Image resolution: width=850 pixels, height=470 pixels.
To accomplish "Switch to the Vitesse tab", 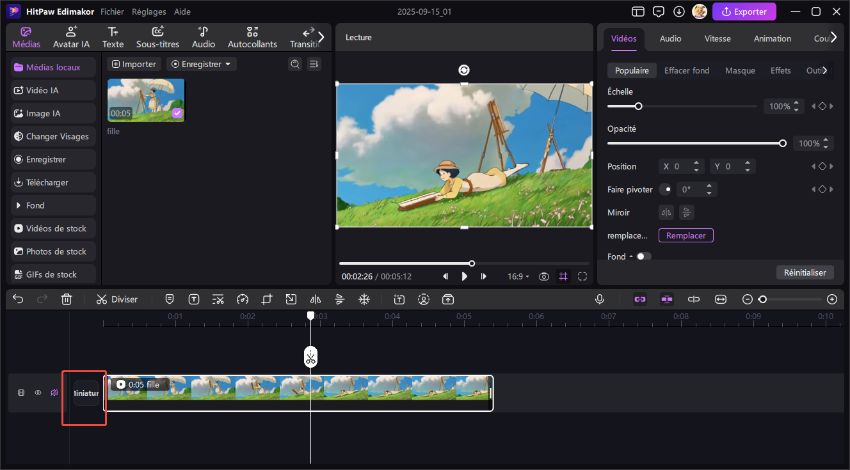I will click(x=717, y=38).
